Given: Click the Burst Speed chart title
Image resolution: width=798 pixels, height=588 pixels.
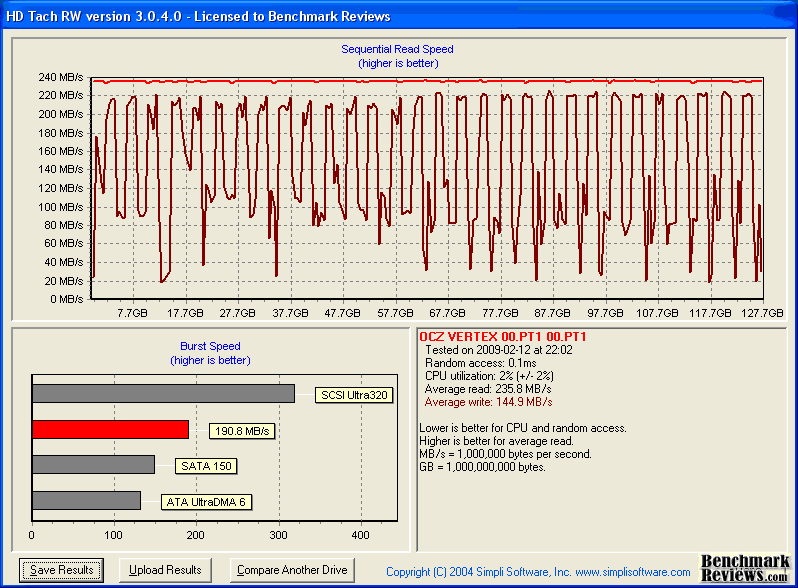Looking at the screenshot, I should [210, 346].
